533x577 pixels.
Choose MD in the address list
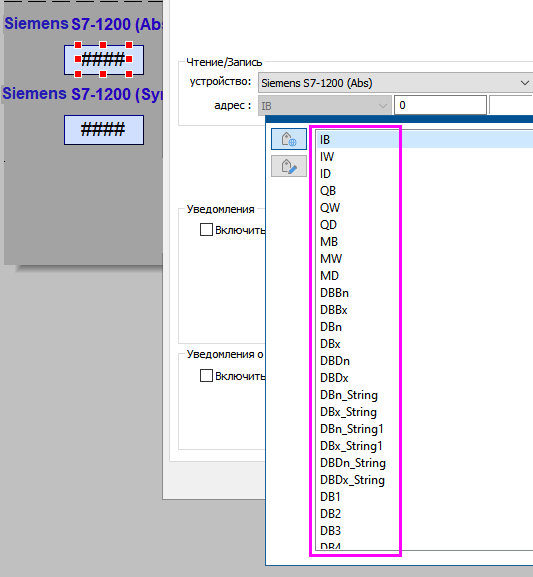[425, 276]
